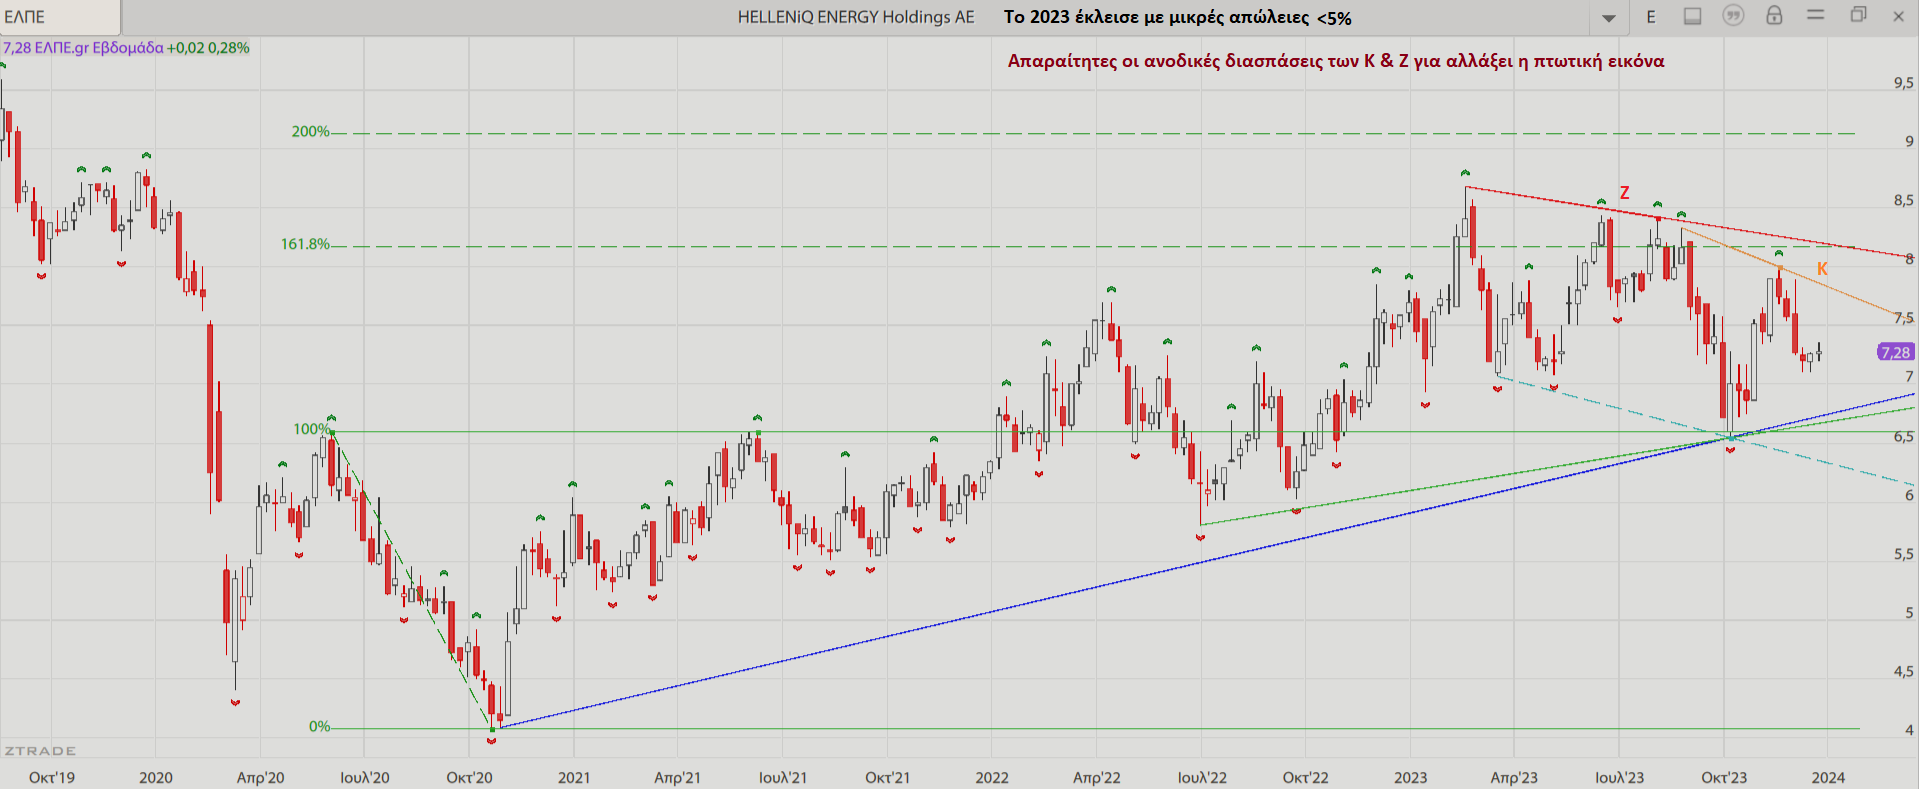The image size is (1919, 789).
Task: Click the Ιουλ'22 date axis label
Action: [x=1202, y=777]
